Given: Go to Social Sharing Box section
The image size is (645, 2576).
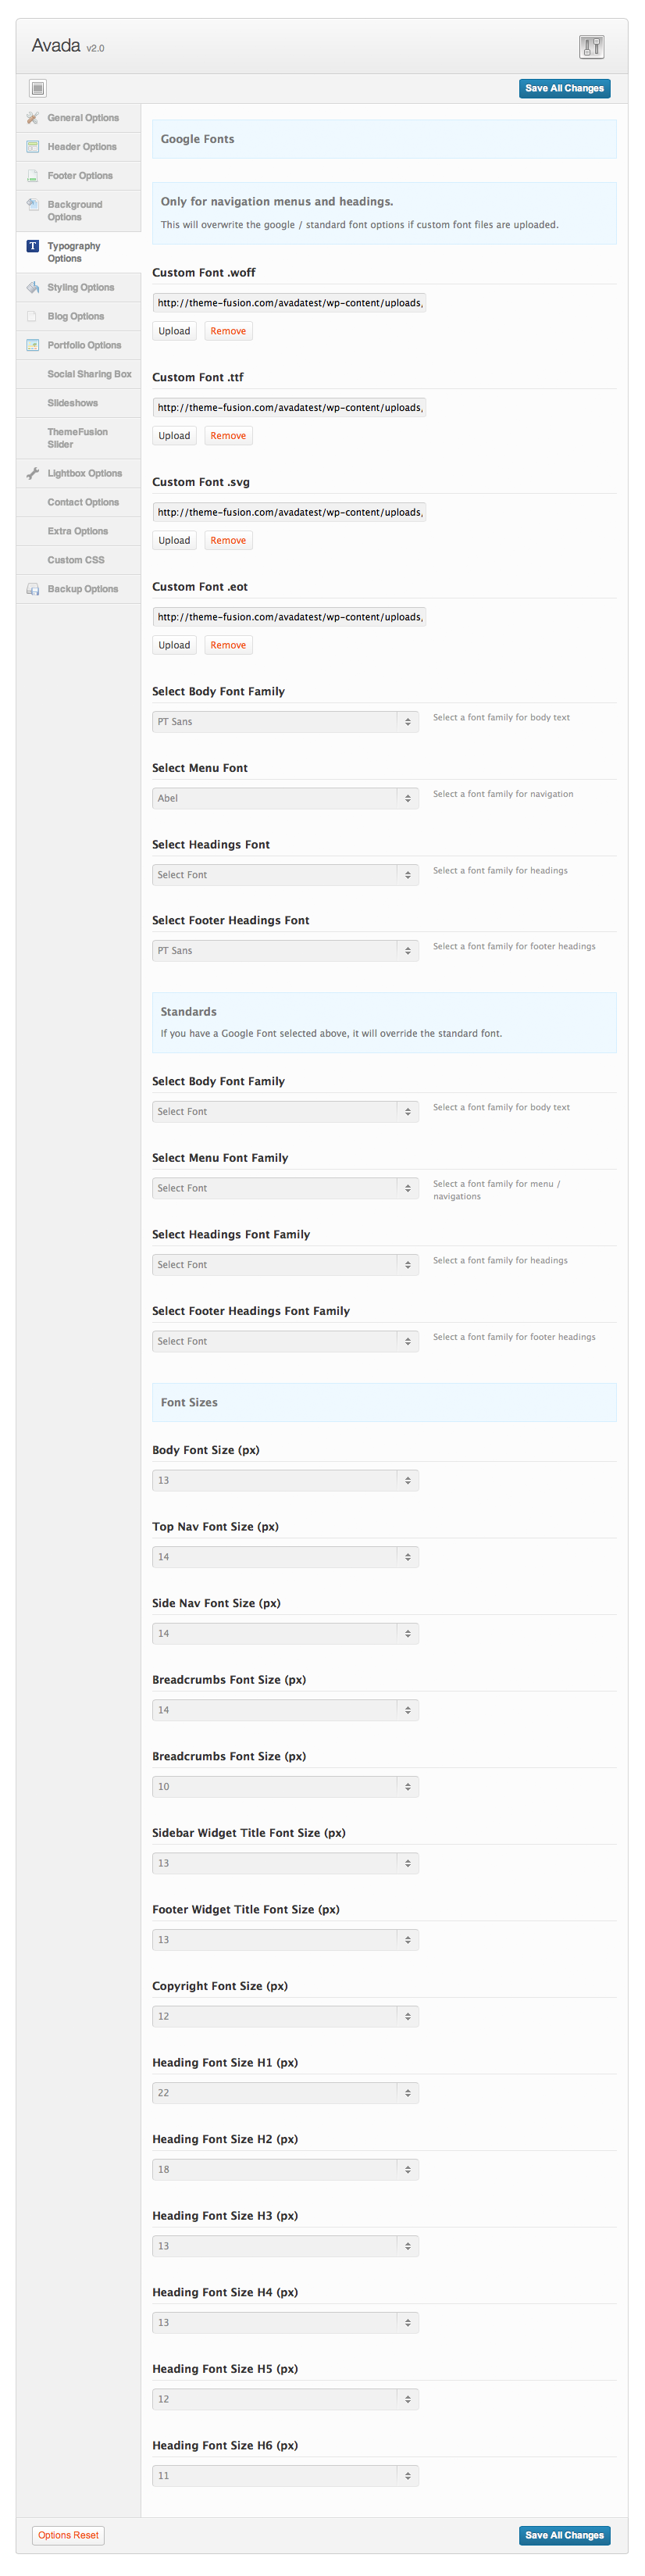Looking at the screenshot, I should click(89, 374).
